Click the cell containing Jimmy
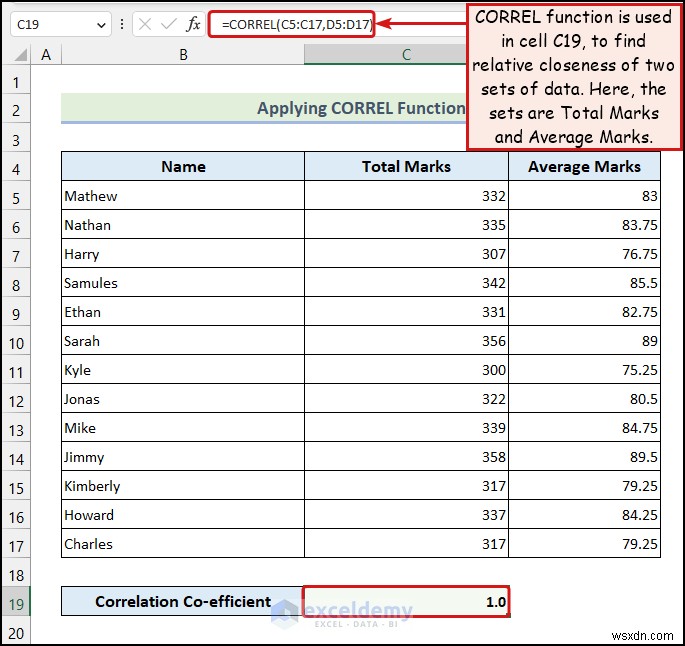 coord(183,457)
